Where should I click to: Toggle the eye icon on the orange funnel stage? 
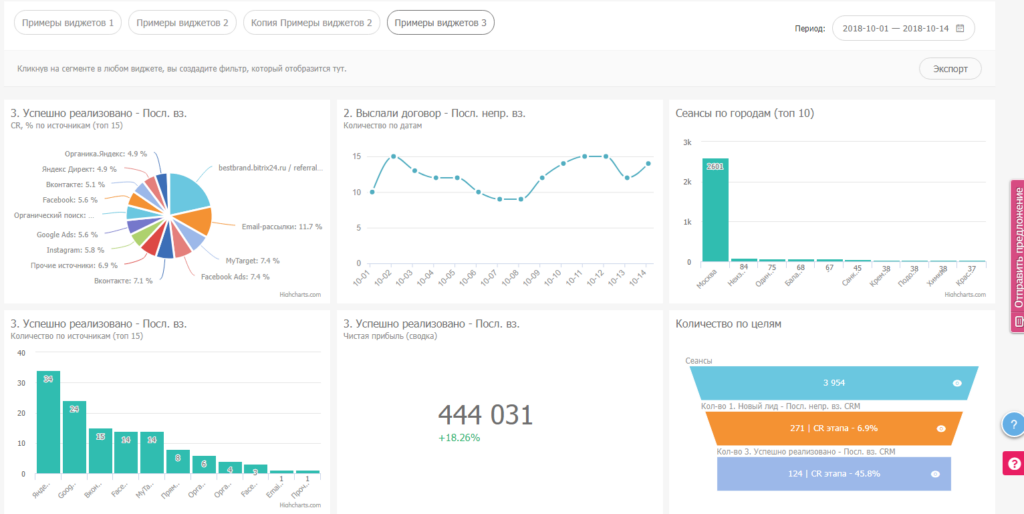pos(940,428)
